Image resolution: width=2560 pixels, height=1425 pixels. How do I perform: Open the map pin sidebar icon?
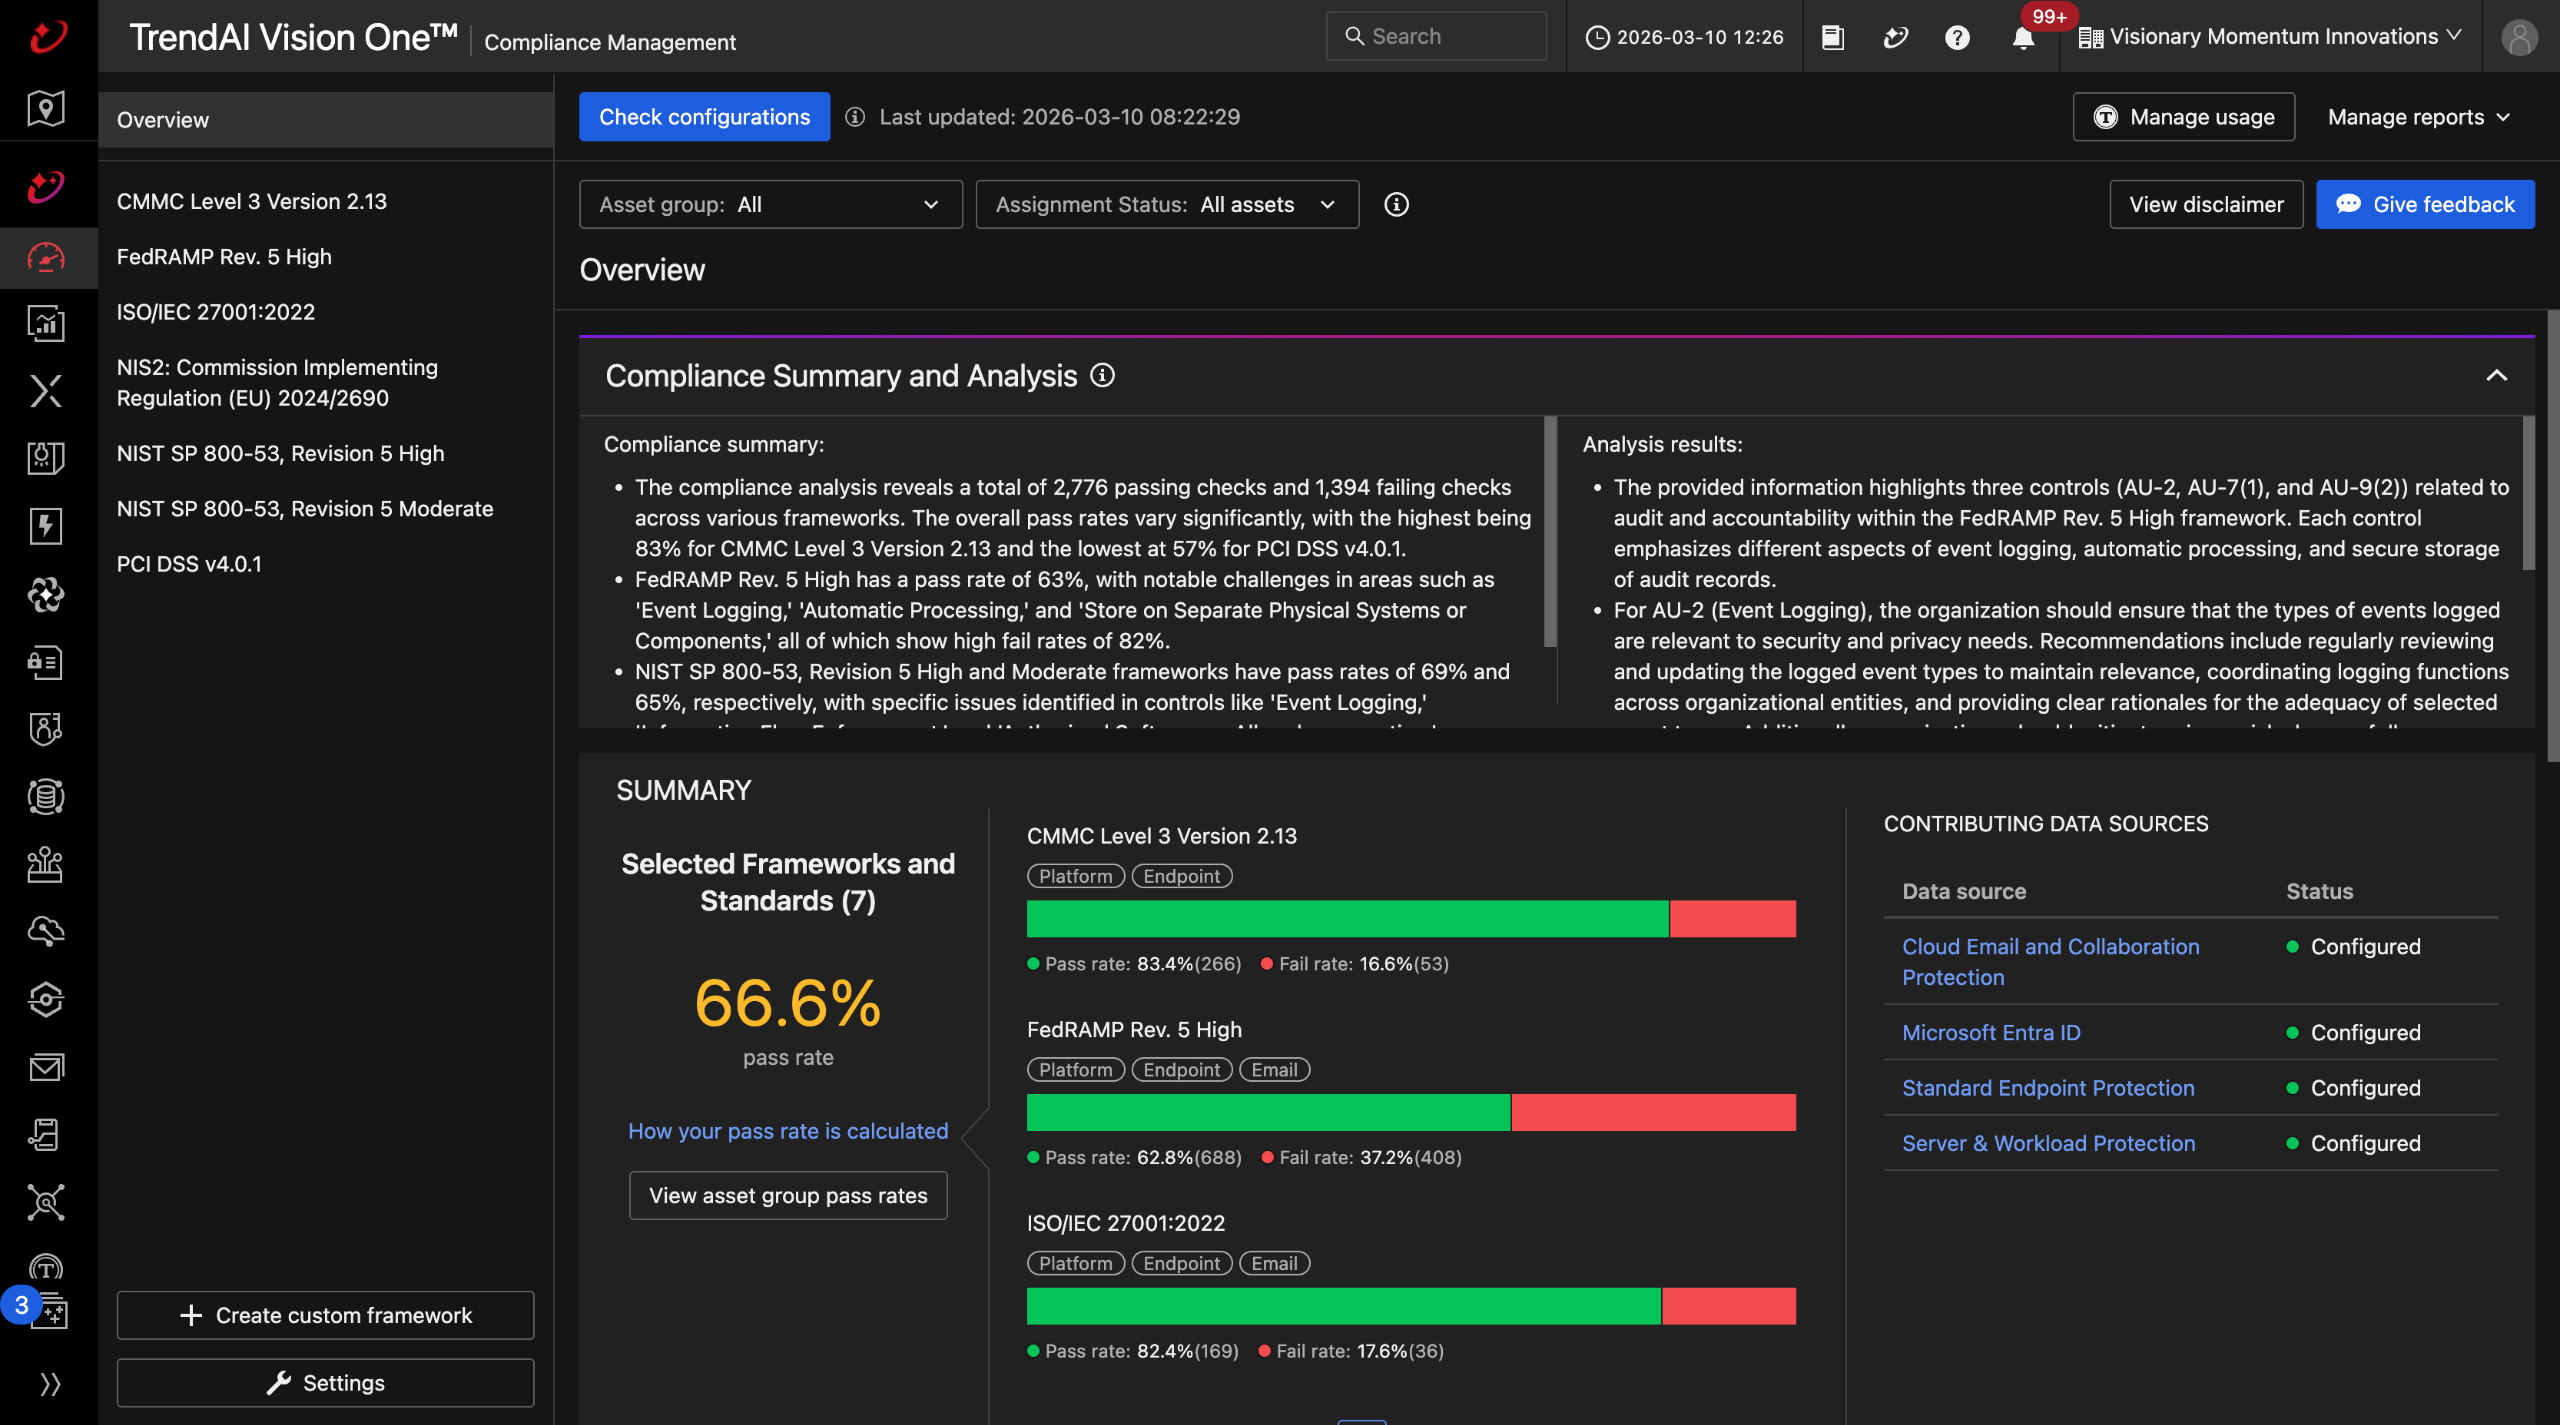click(x=46, y=108)
